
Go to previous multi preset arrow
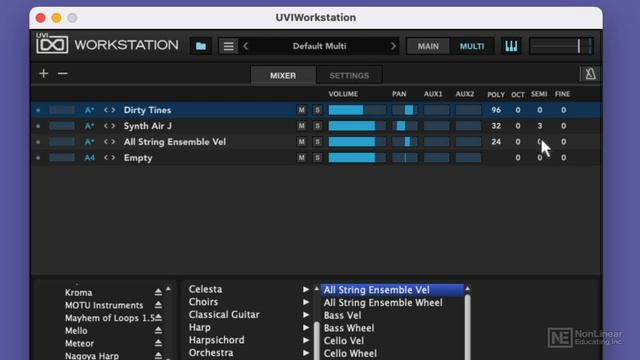[246, 46]
